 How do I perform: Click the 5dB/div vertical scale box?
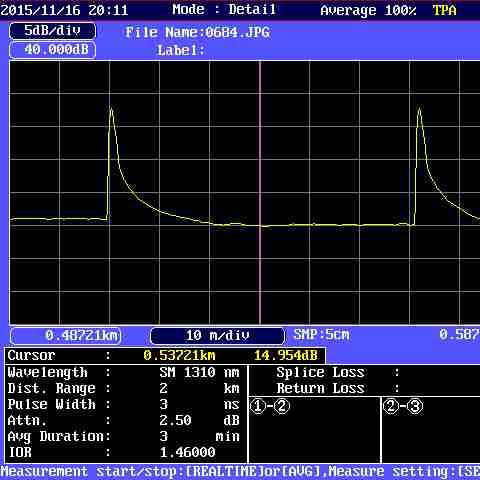click(x=53, y=31)
